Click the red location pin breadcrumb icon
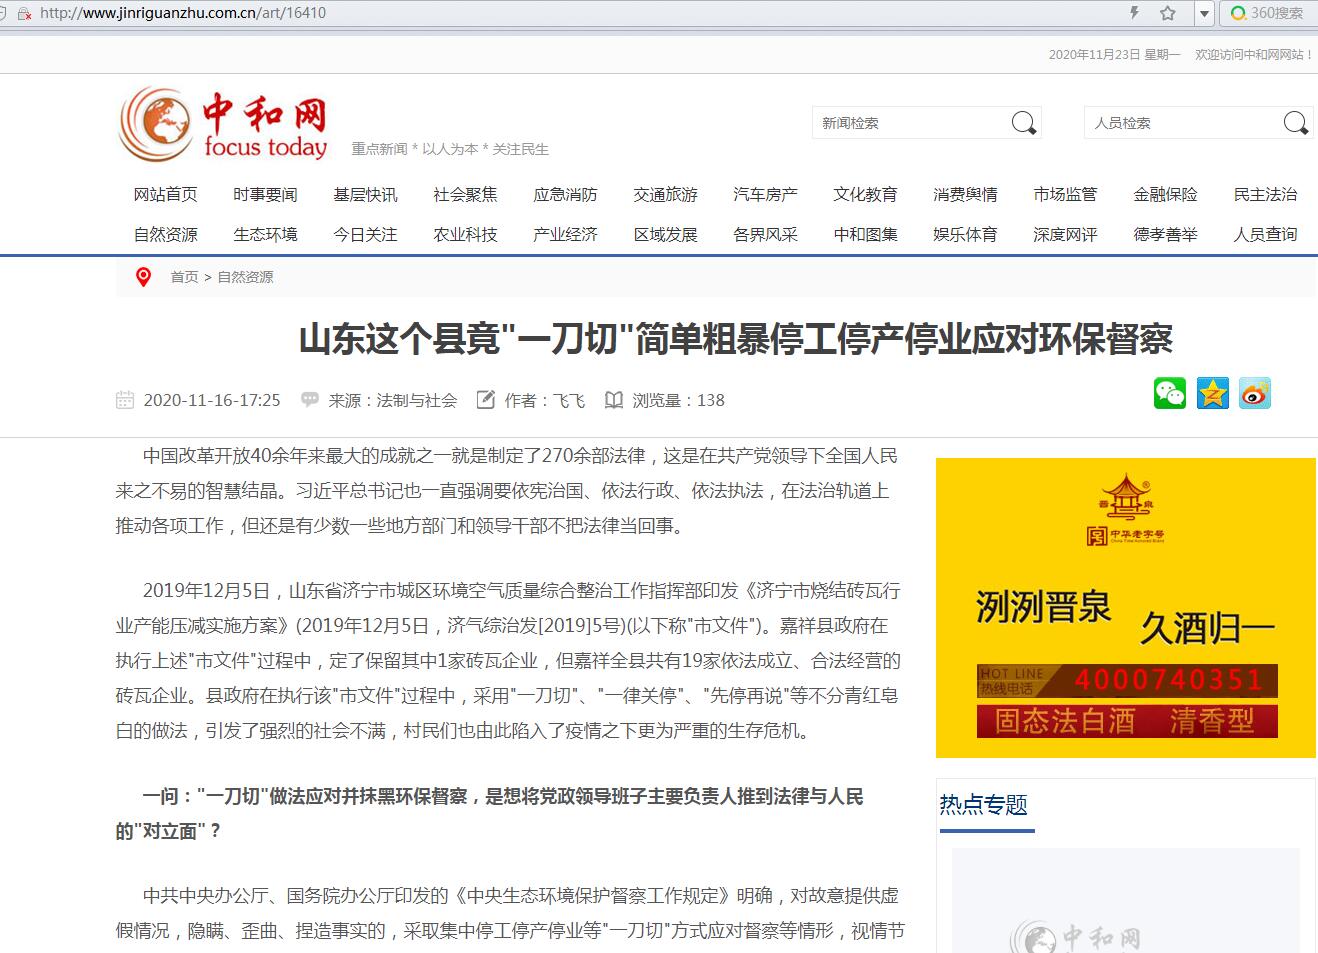Viewport: 1318px width, 953px height. point(144,277)
